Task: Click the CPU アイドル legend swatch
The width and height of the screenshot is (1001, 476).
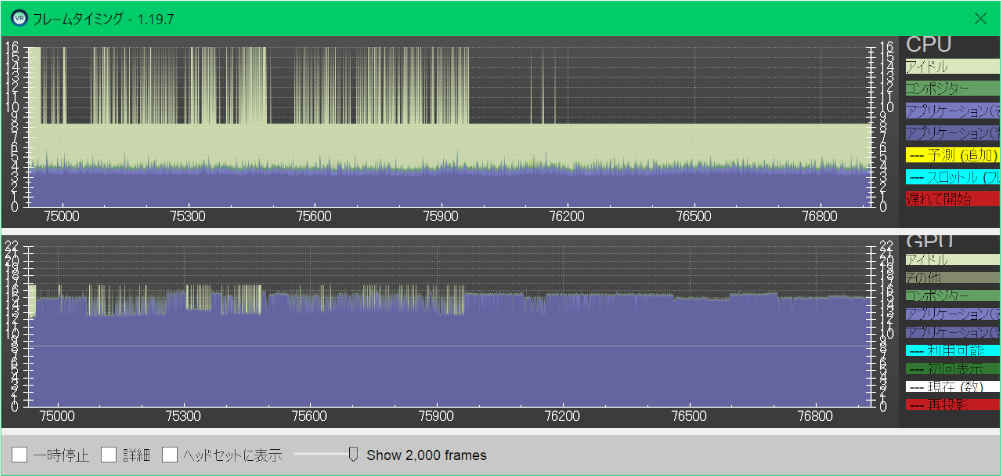Action: 951,67
